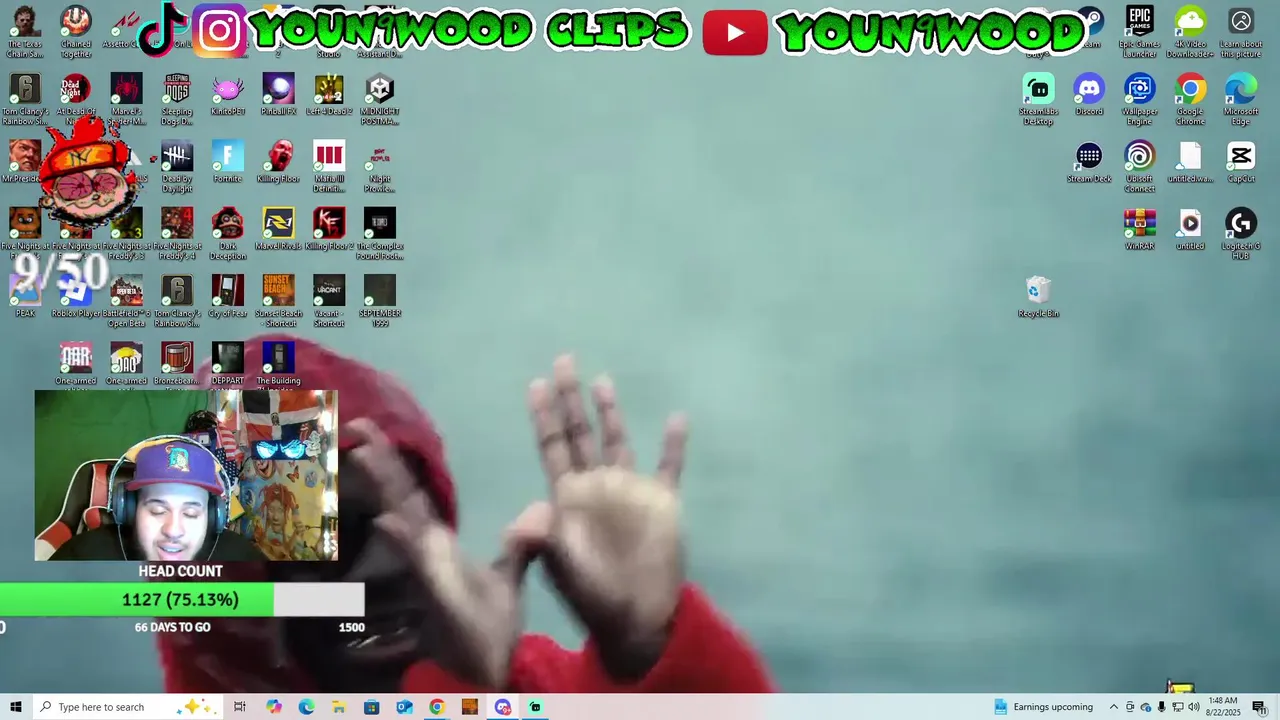Switch to Google Chrome in taskbar
The height and width of the screenshot is (720, 1280).
tap(437, 707)
